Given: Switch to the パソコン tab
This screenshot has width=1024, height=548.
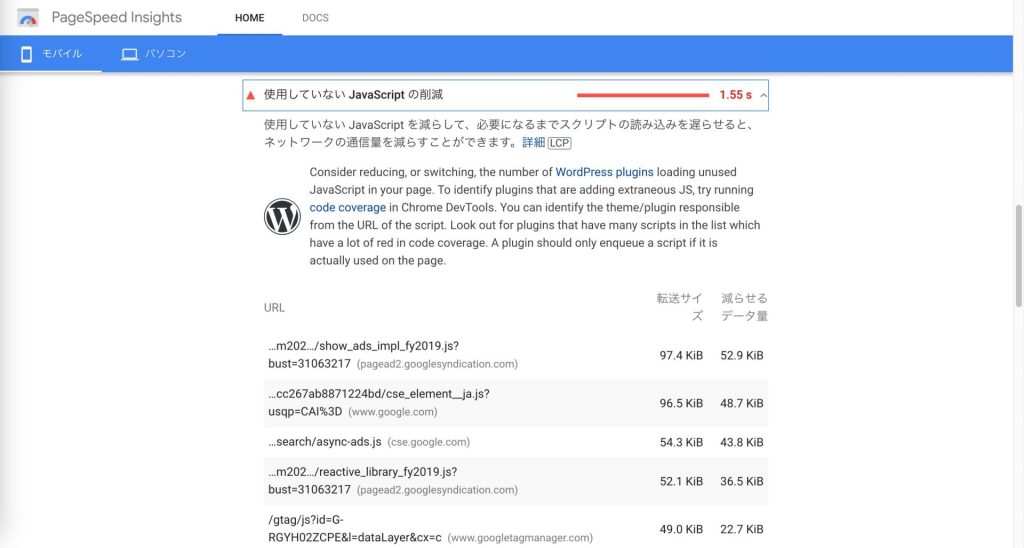Looking at the screenshot, I should click(x=153, y=54).
